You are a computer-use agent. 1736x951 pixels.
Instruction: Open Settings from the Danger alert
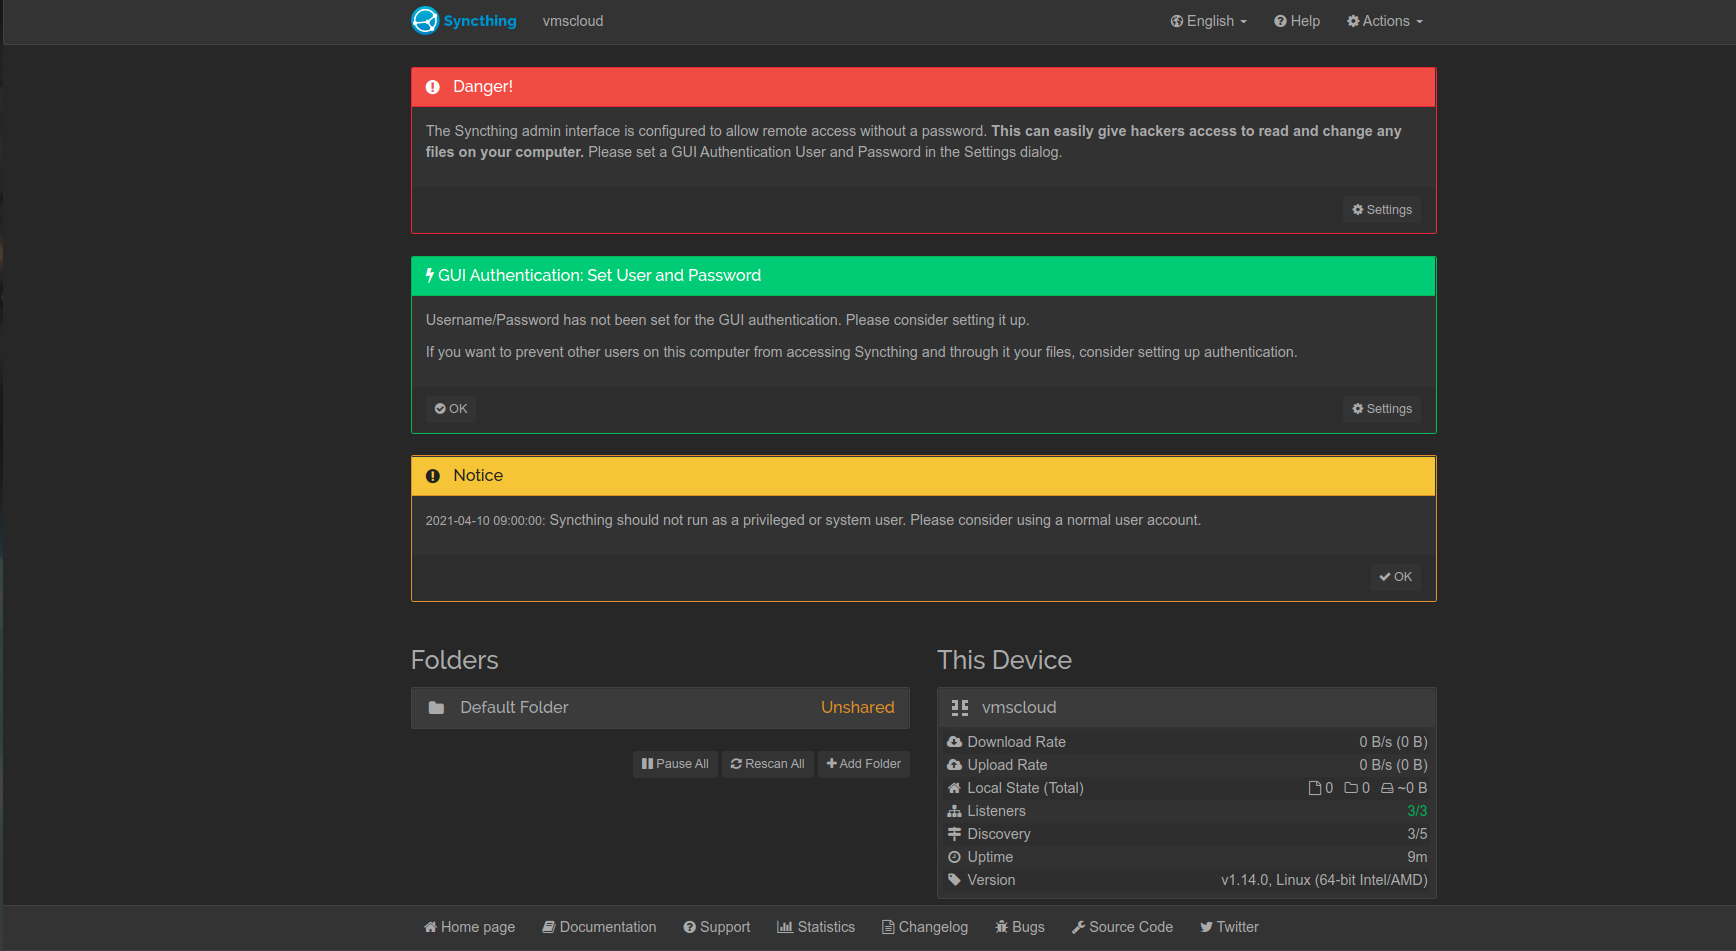coord(1382,210)
